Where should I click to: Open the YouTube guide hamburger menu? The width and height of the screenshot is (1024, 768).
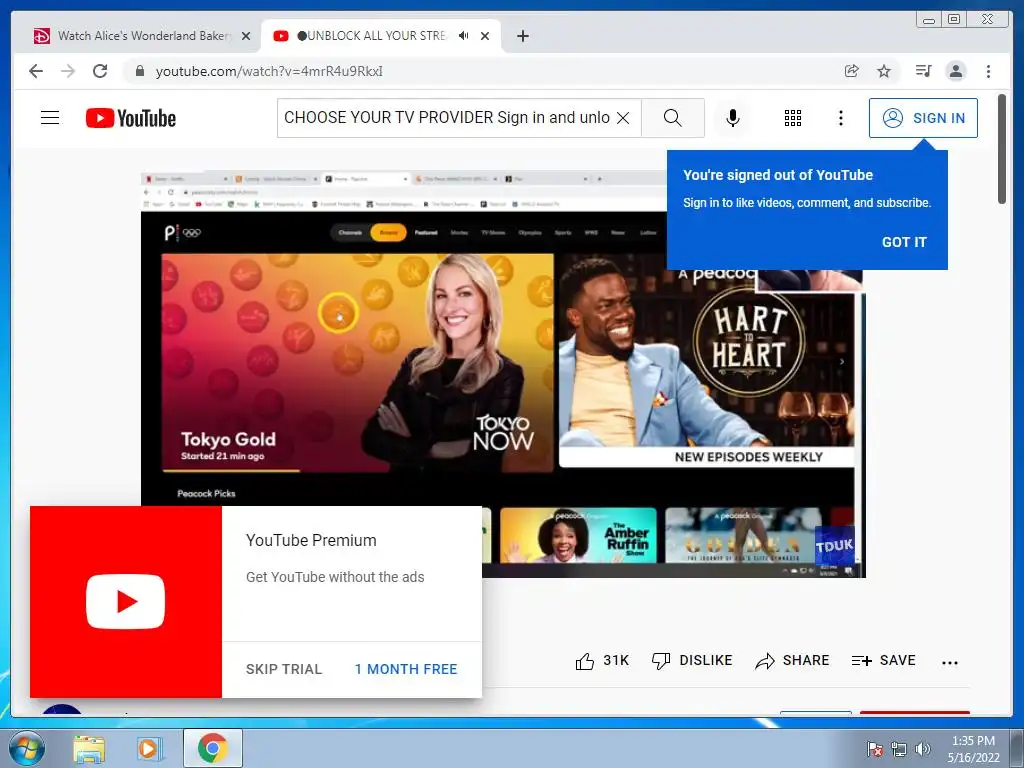coord(50,118)
